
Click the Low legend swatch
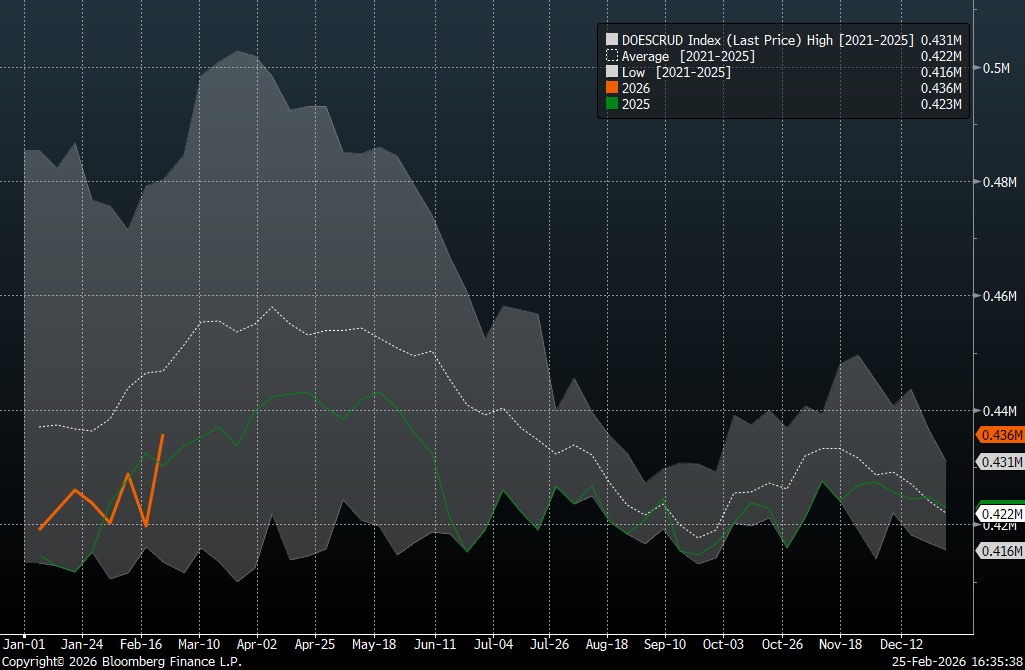(x=613, y=72)
